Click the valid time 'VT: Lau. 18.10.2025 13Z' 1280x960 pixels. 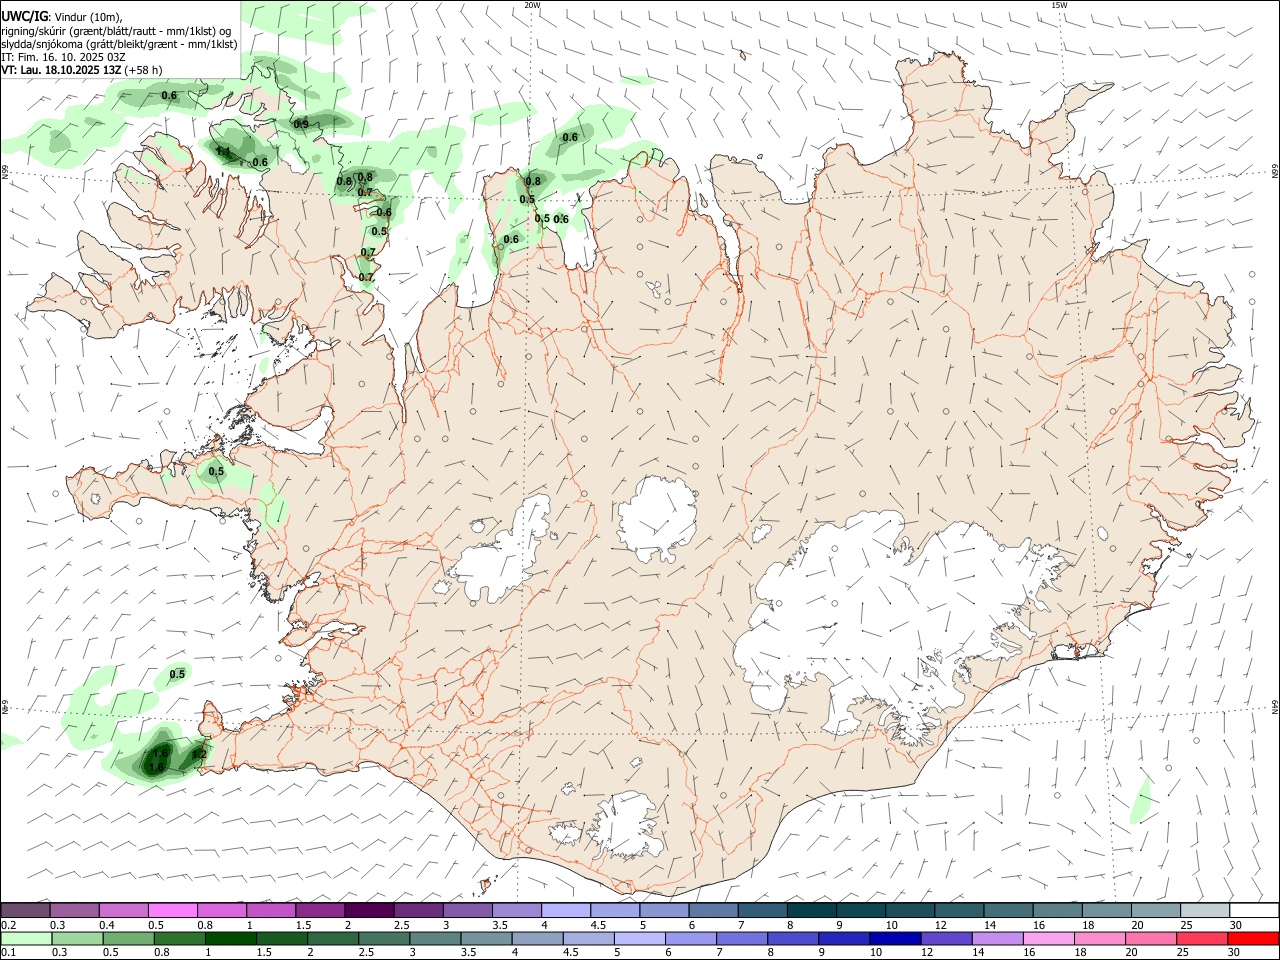pyautogui.click(x=62, y=70)
